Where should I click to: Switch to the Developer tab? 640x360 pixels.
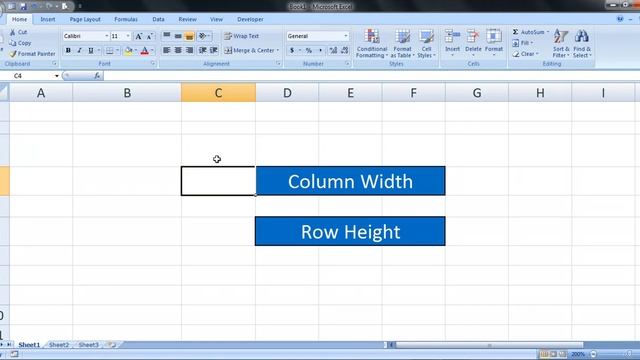point(250,19)
